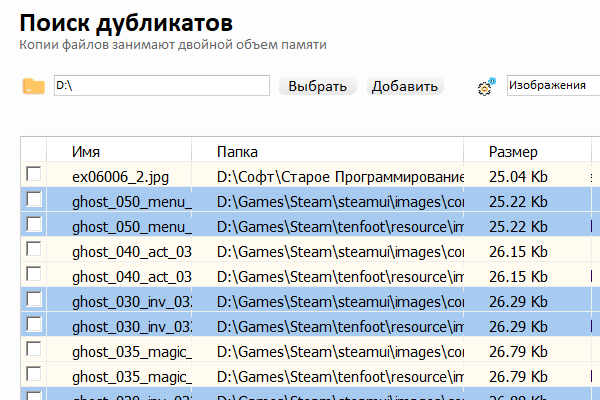Click into the D:\ path input field
This screenshot has height=400, width=600.
tap(160, 86)
